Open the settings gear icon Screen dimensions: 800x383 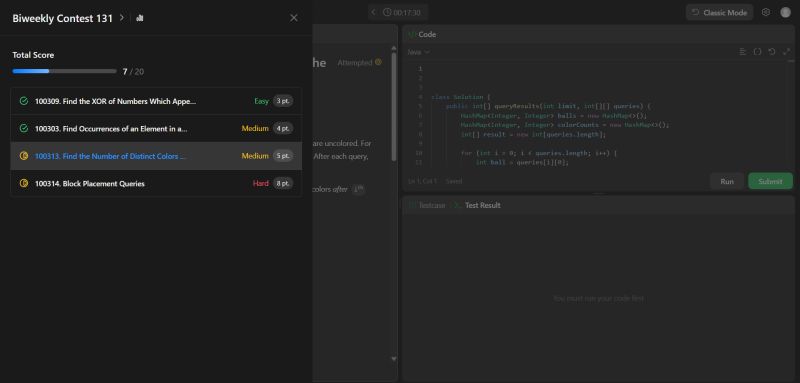[x=766, y=12]
